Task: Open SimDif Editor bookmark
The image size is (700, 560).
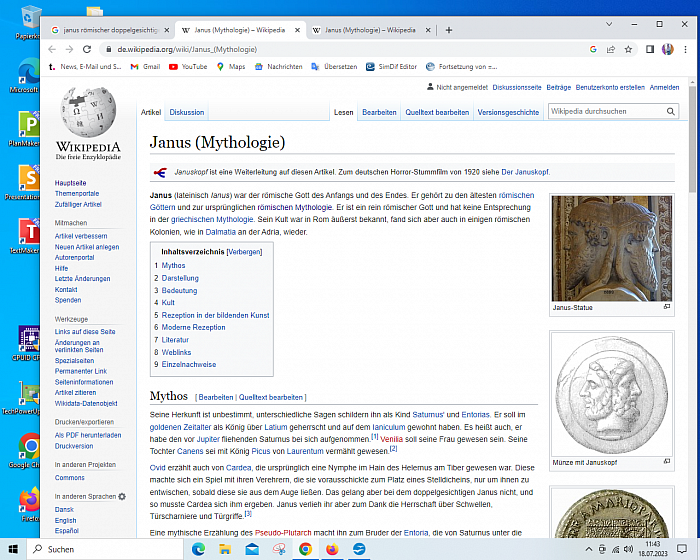Action: pos(391,67)
